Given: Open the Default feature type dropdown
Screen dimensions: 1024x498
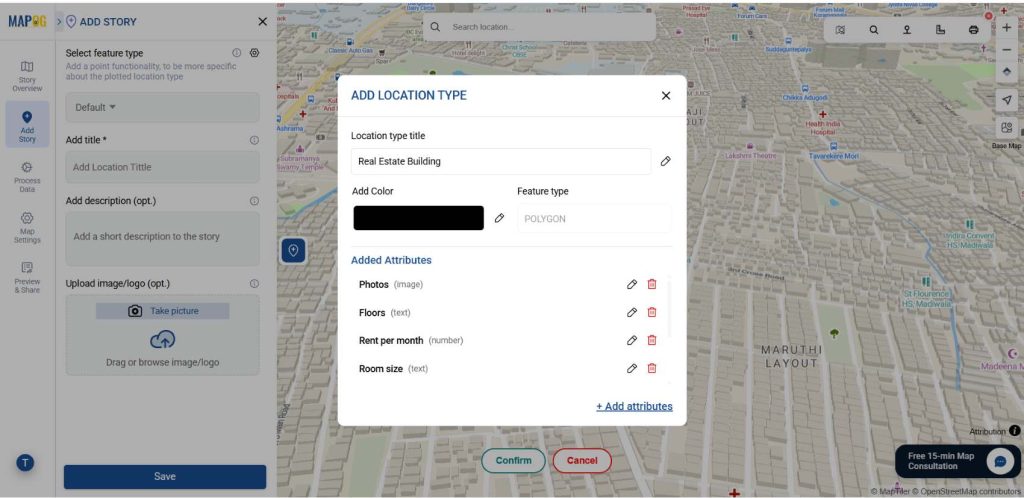Looking at the screenshot, I should (96, 107).
